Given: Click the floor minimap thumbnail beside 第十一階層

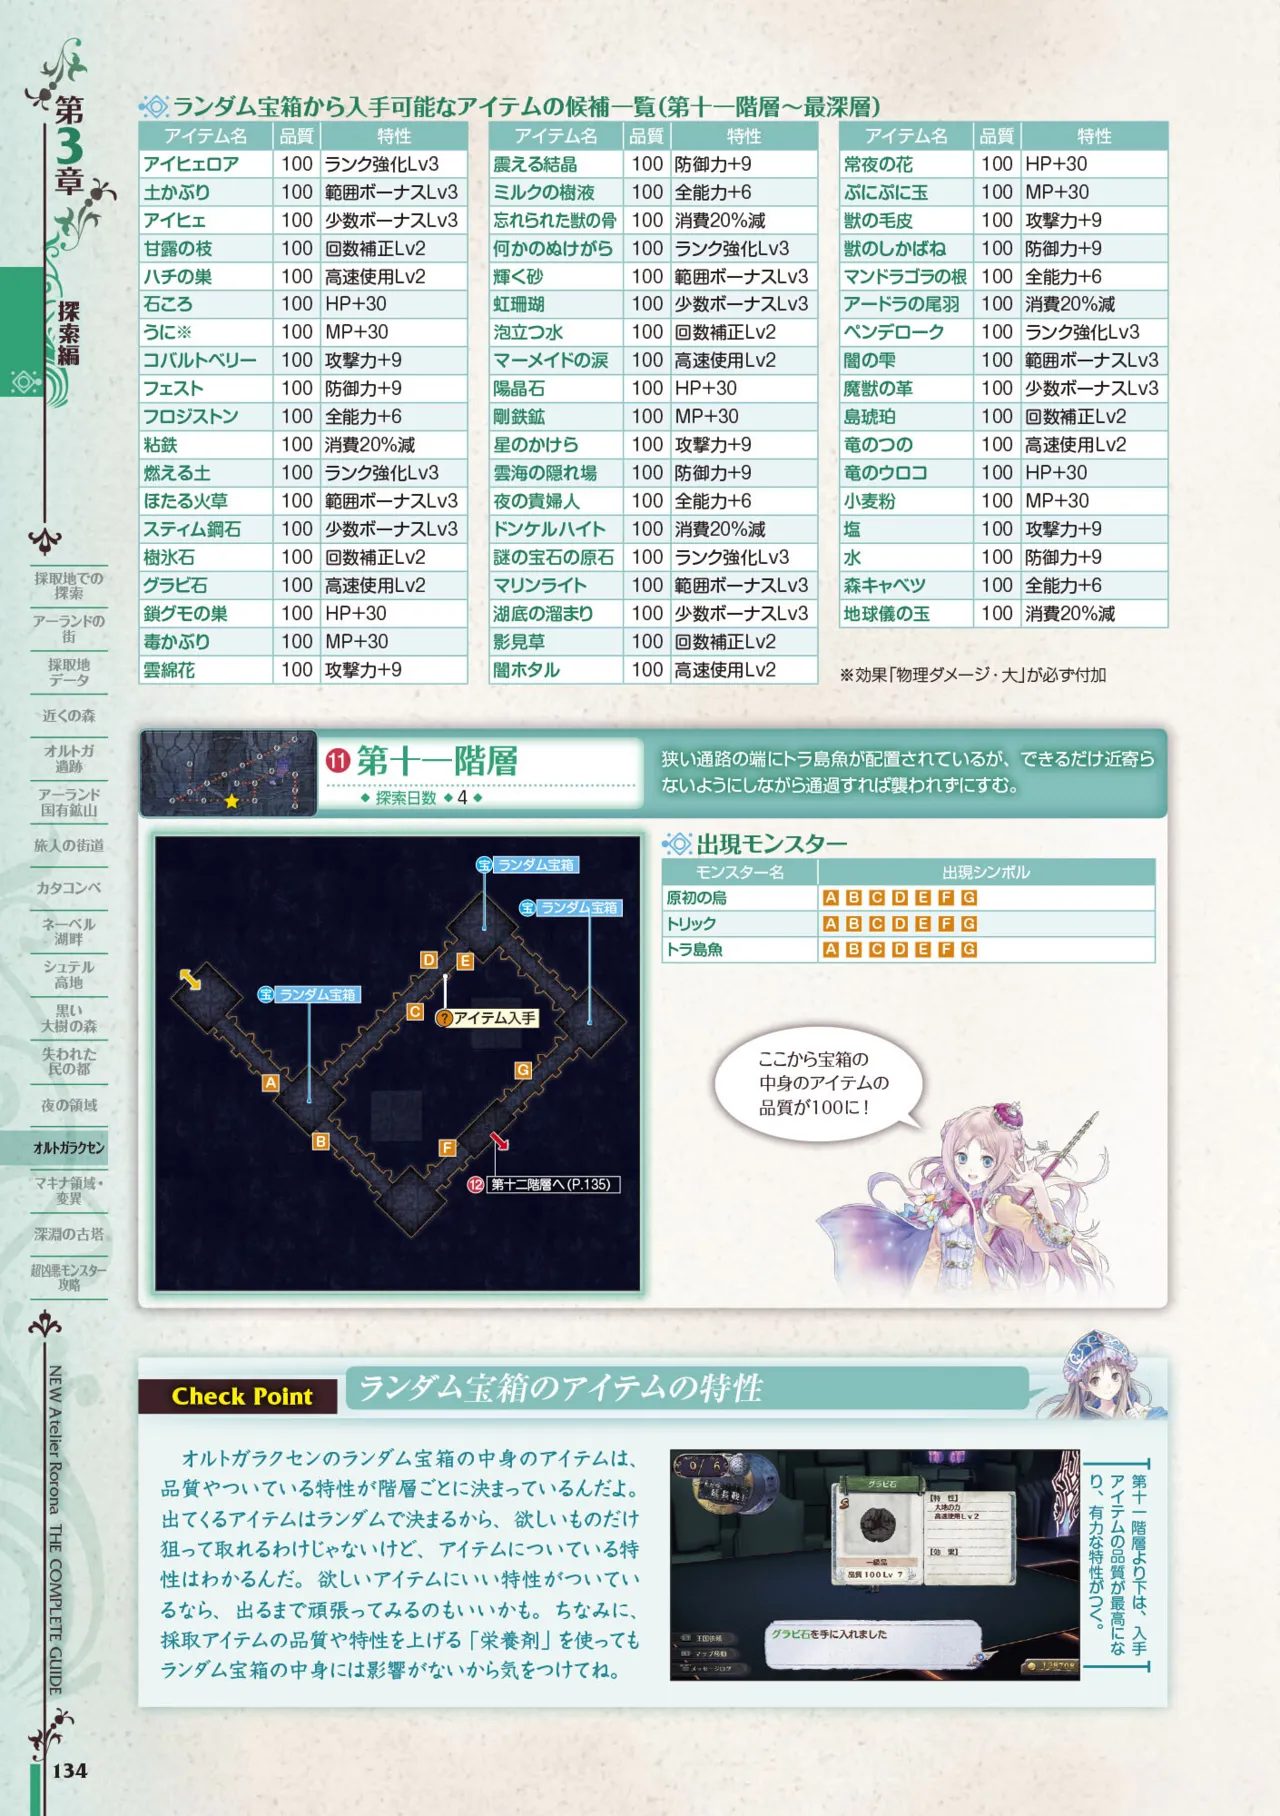Looking at the screenshot, I should [228, 773].
